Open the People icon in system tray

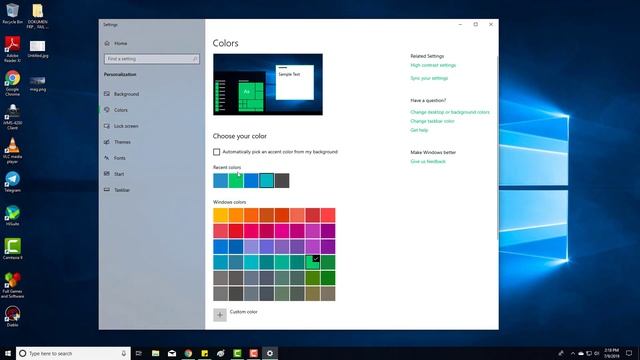coord(561,353)
